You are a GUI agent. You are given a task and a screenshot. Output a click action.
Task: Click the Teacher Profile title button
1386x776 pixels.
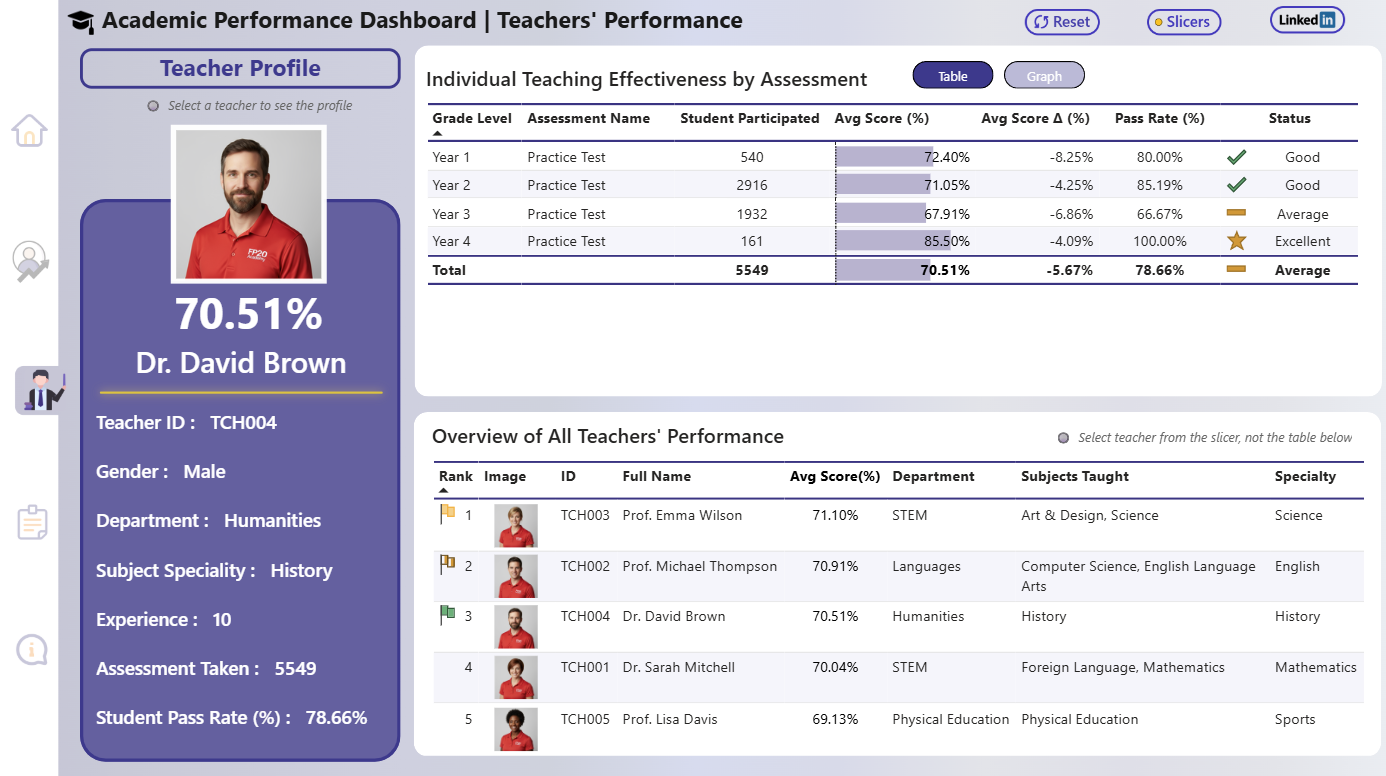(240, 69)
